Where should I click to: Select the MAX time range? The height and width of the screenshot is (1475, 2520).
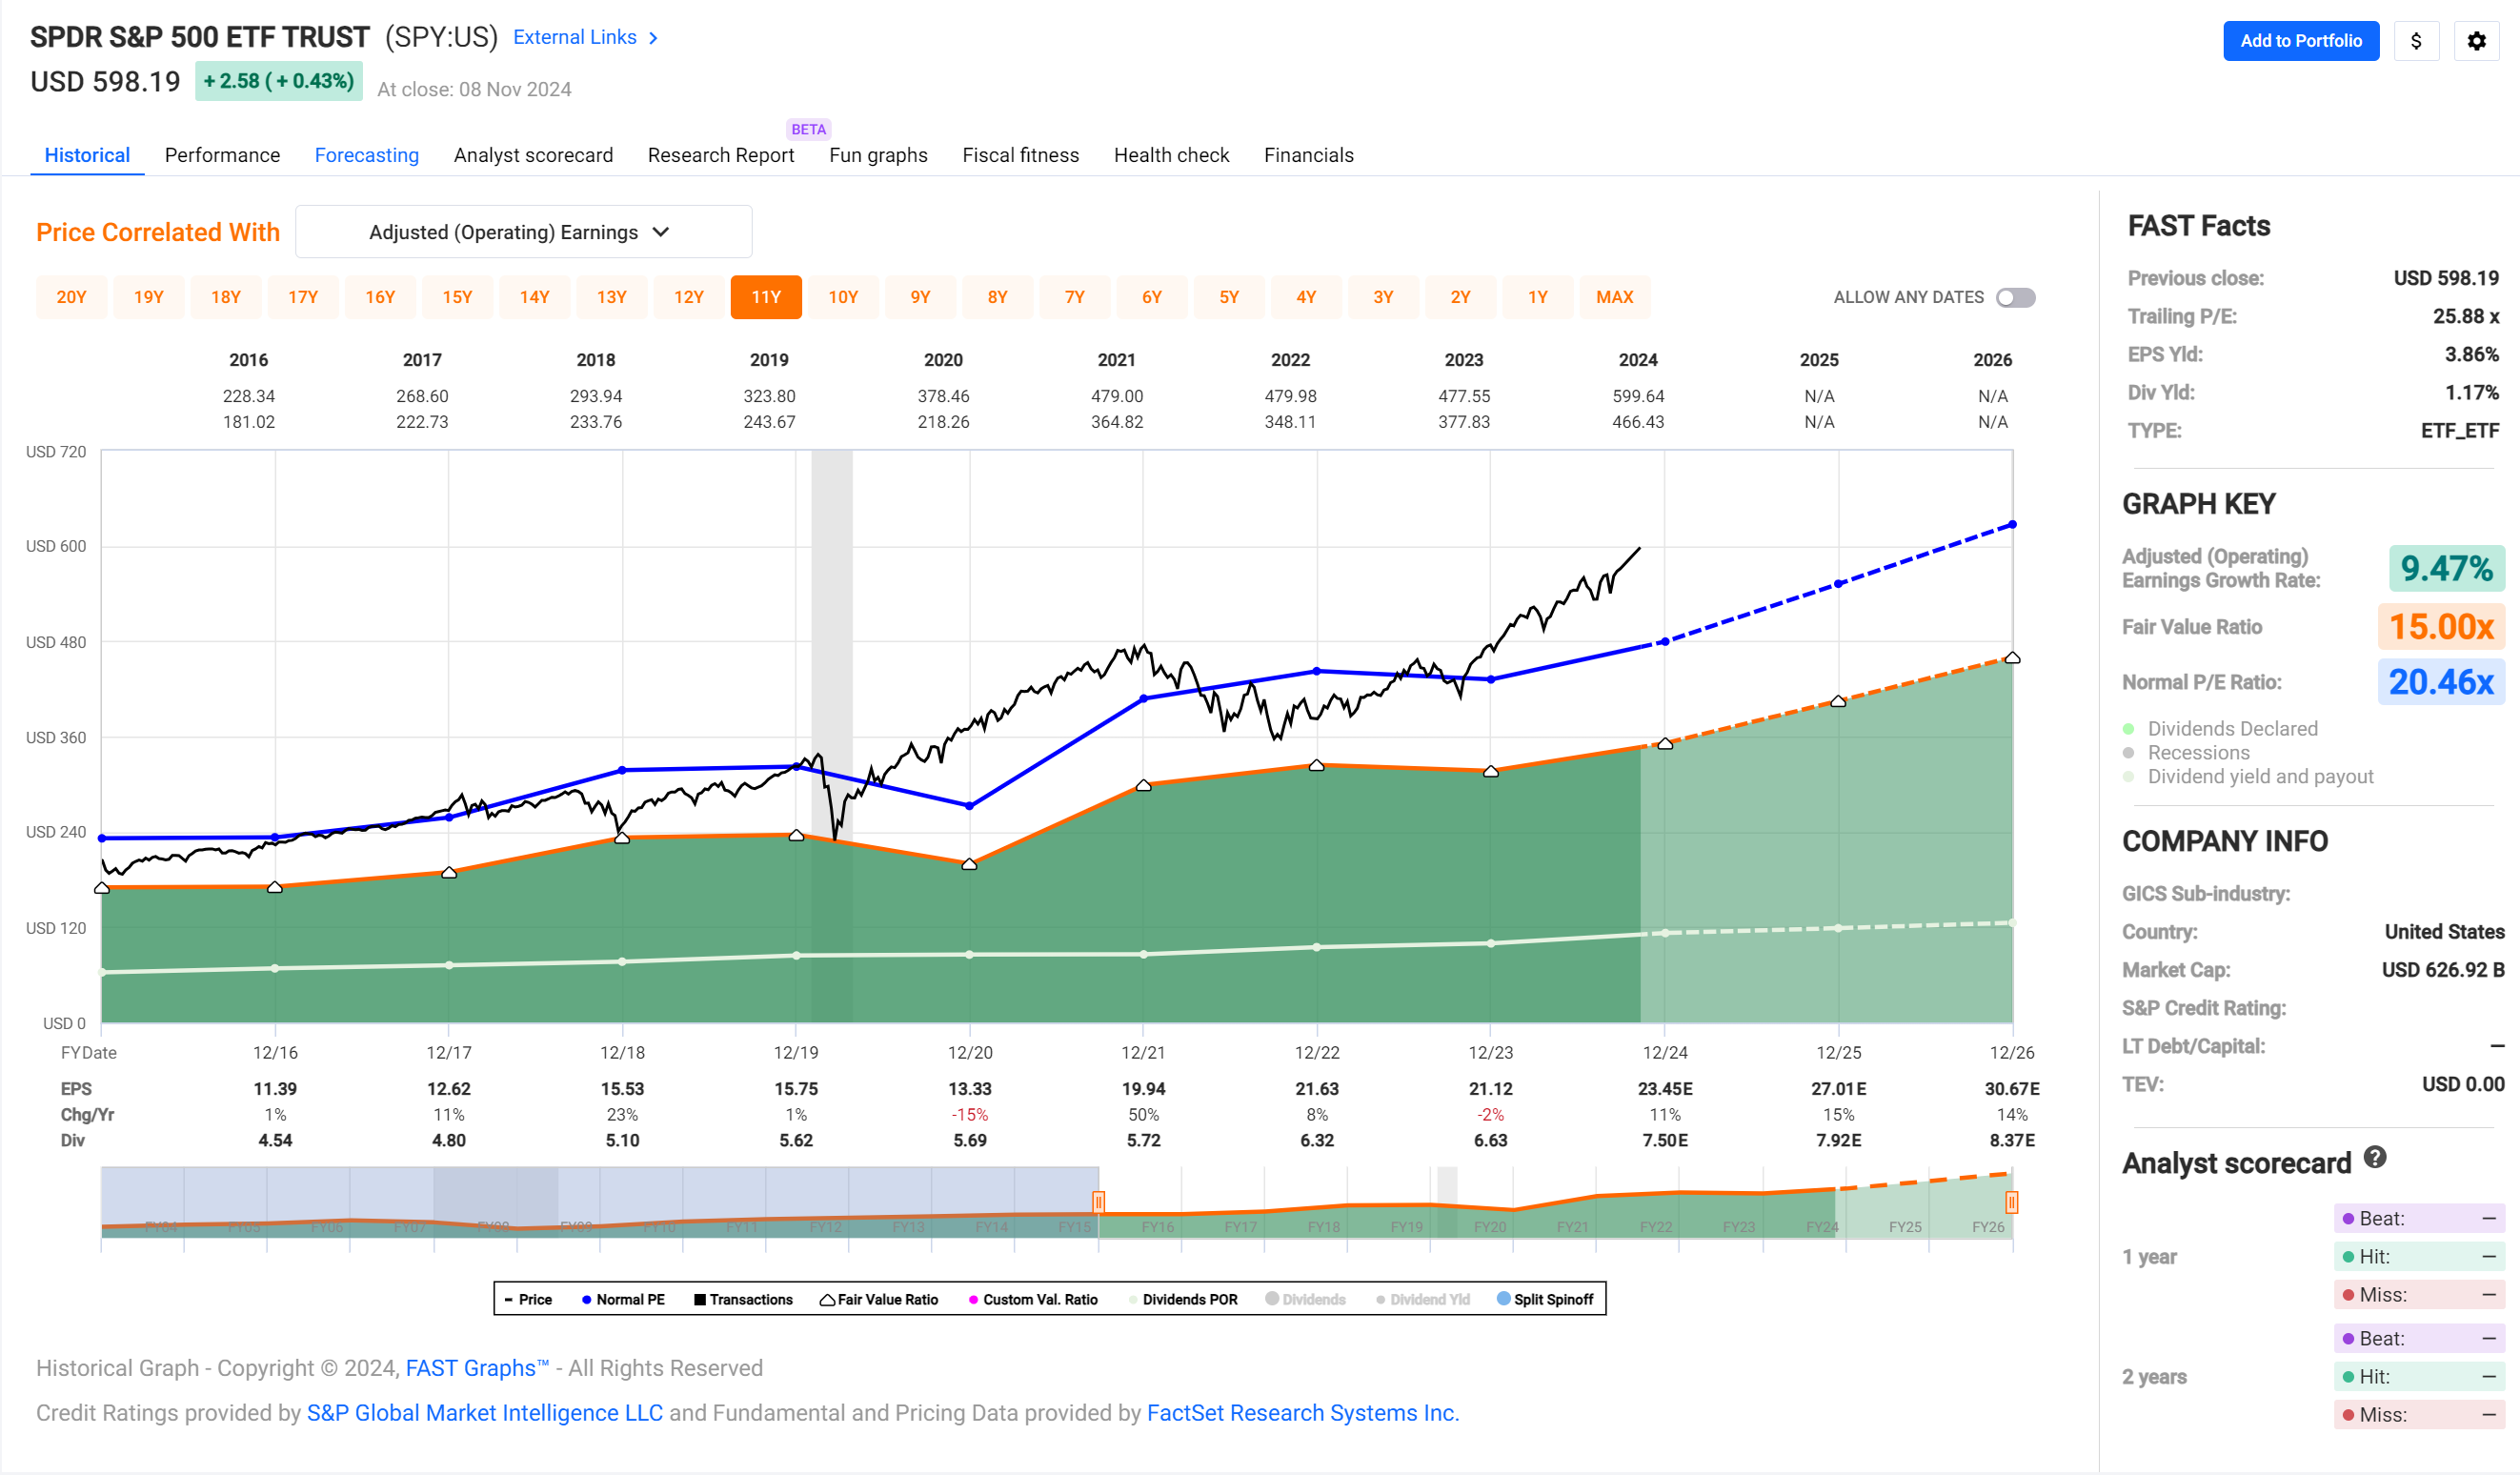tap(1614, 297)
